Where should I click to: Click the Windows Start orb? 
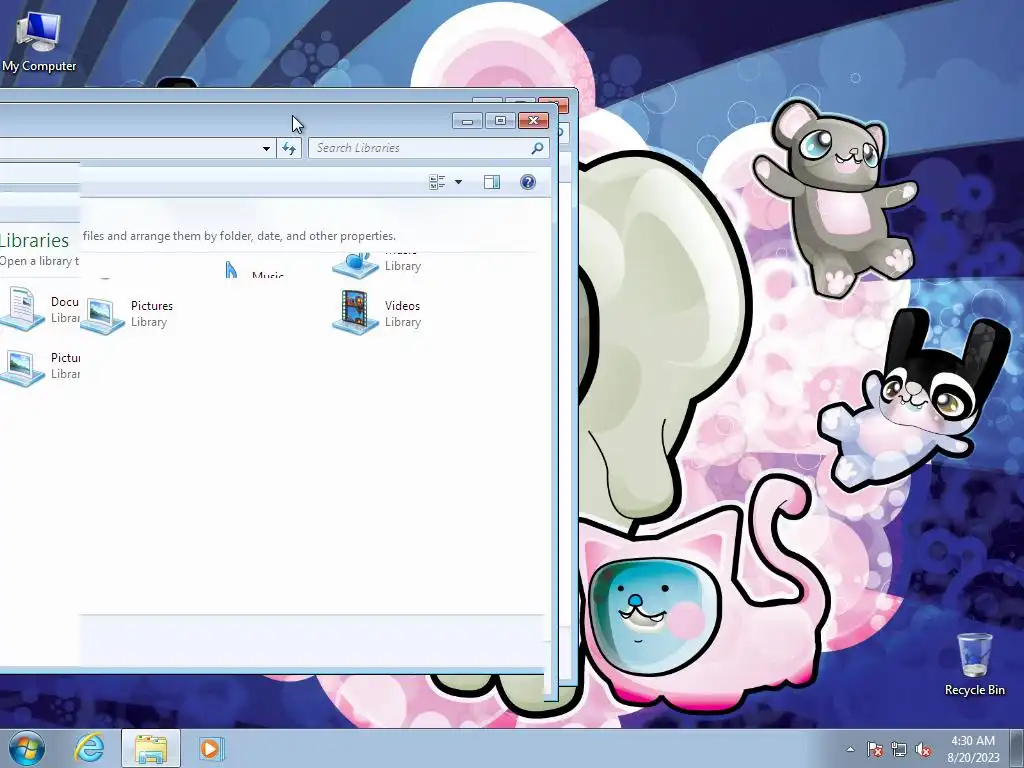coord(27,748)
